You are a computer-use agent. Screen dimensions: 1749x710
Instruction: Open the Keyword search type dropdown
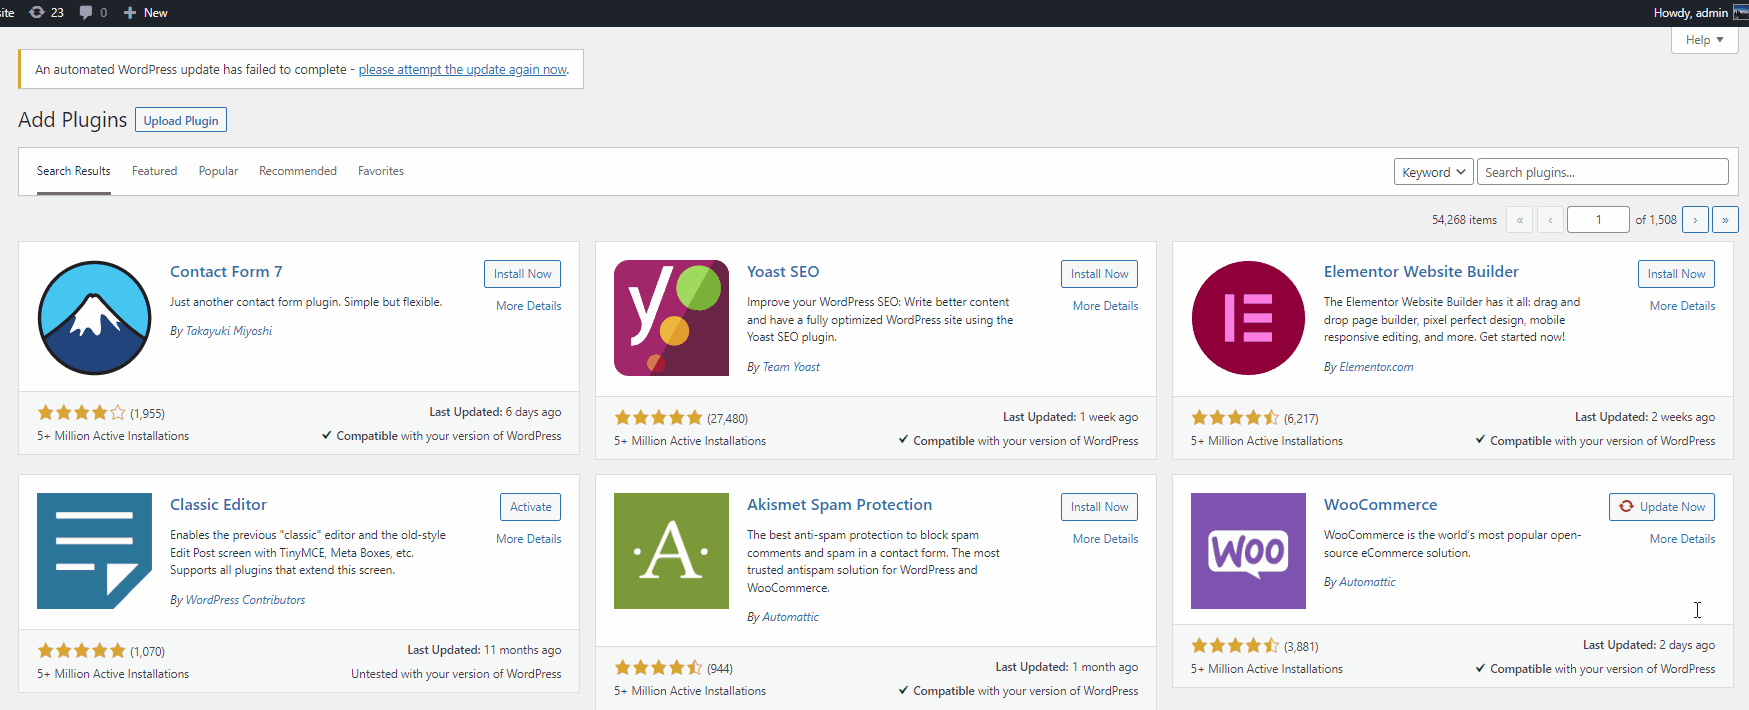(x=1433, y=172)
